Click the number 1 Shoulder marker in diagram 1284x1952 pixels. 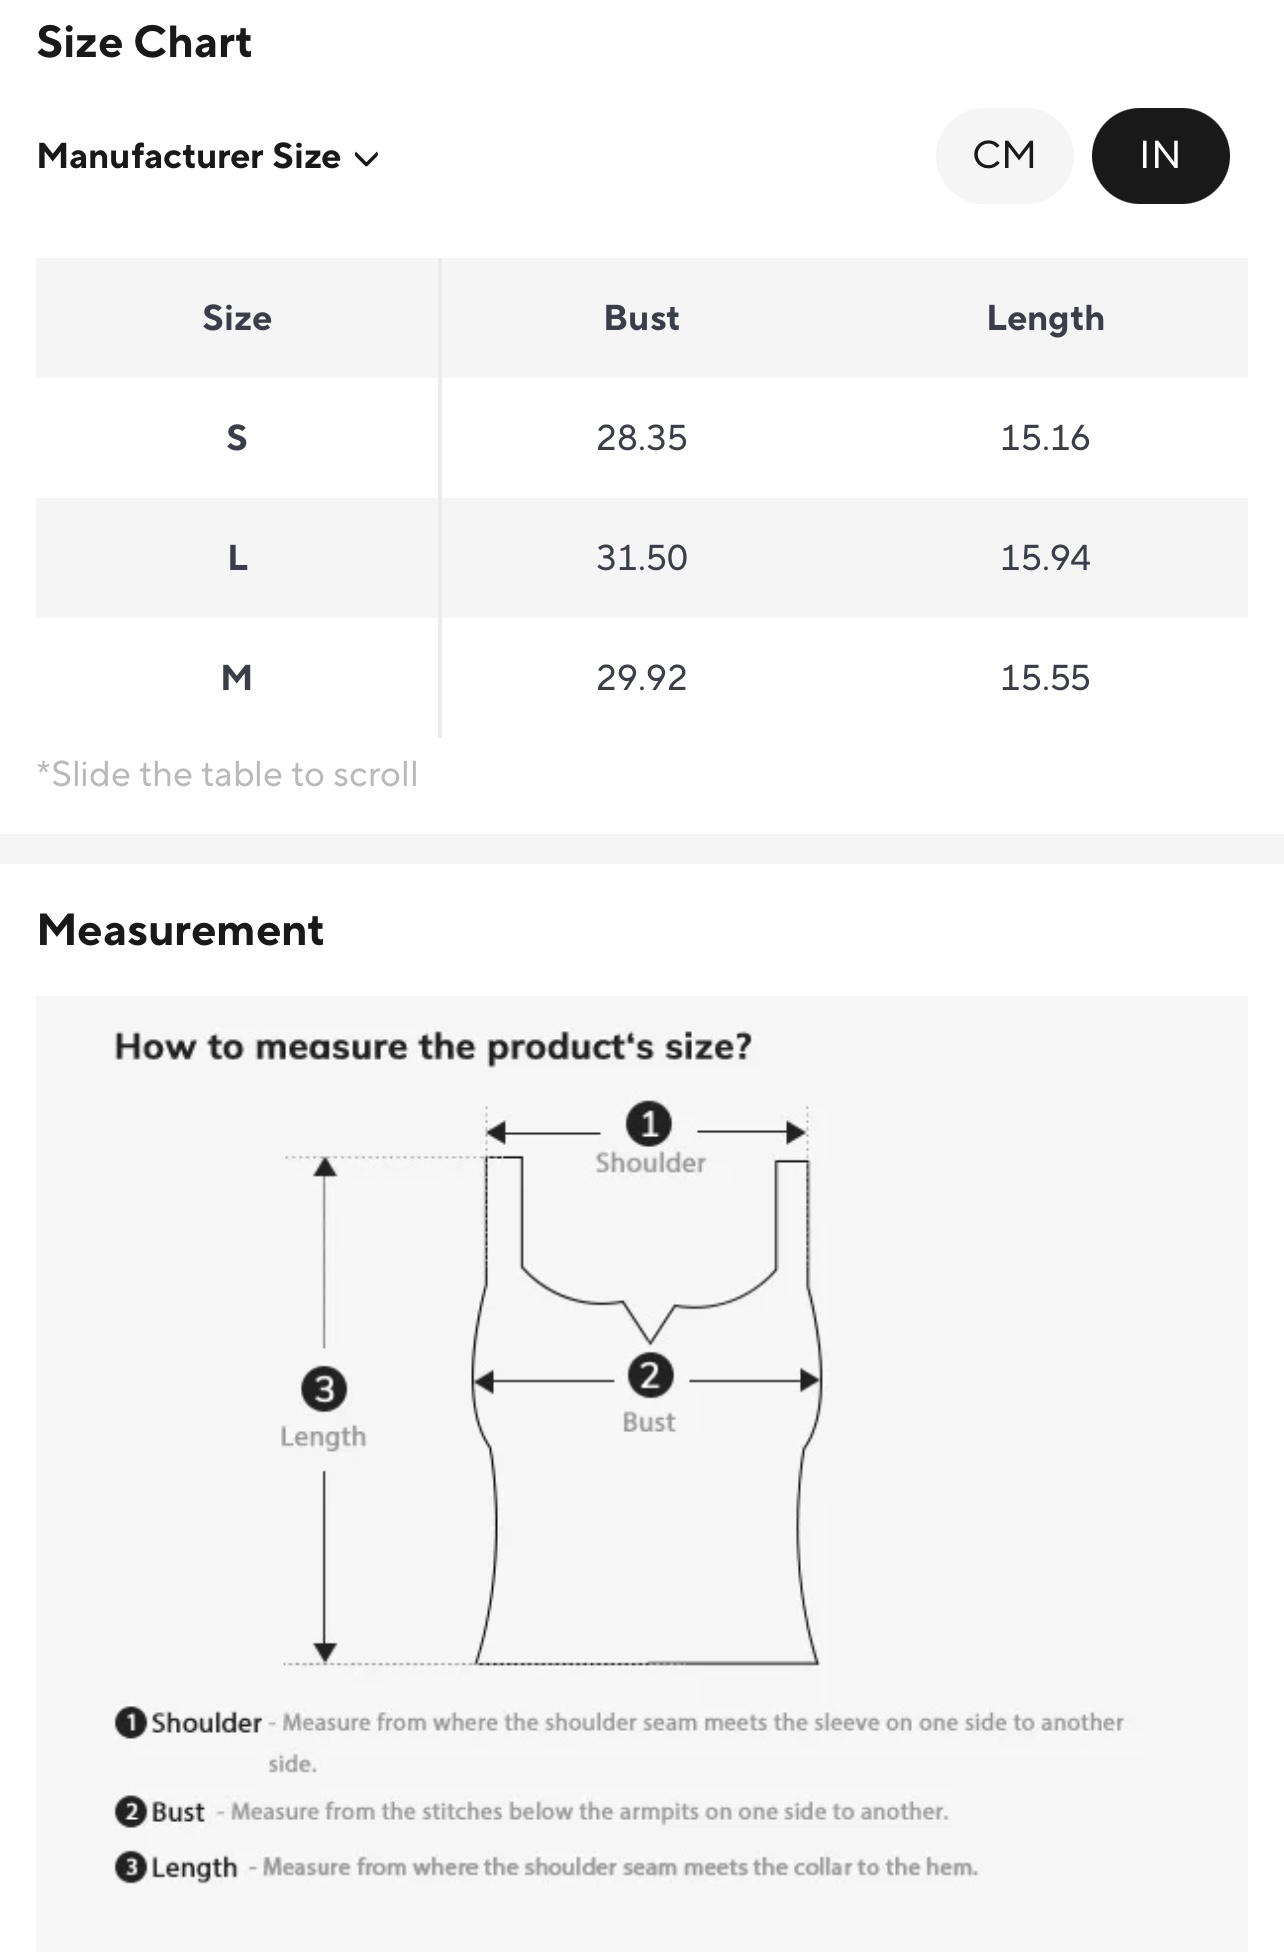tap(649, 1124)
